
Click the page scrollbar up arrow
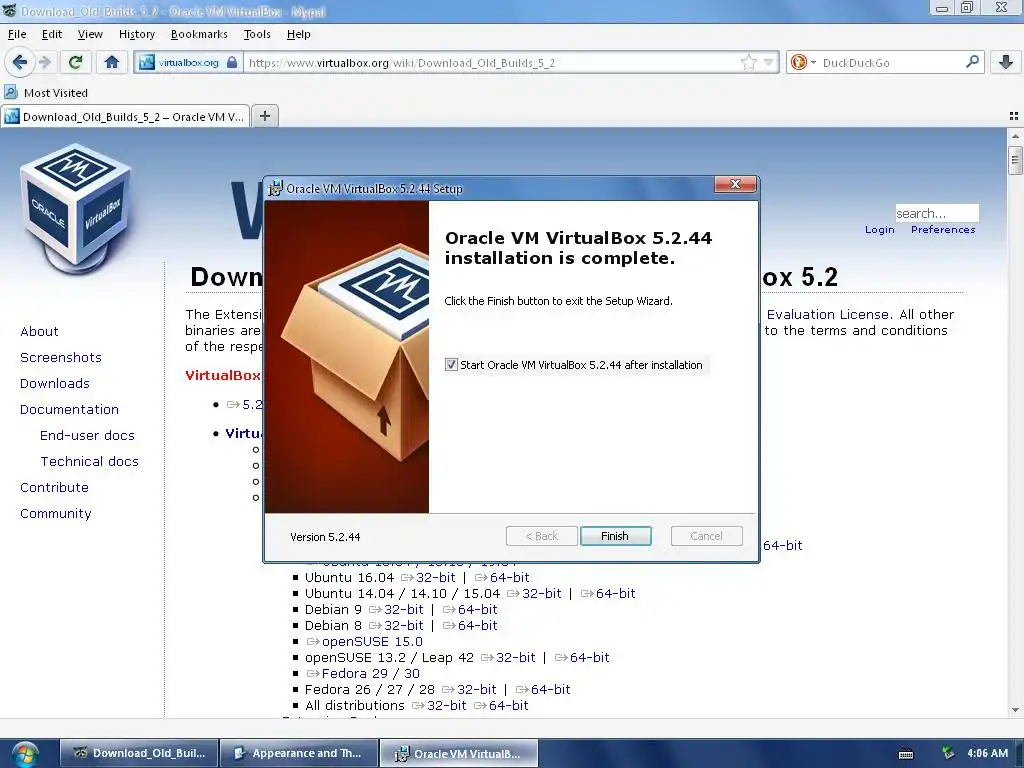coord(1015,136)
